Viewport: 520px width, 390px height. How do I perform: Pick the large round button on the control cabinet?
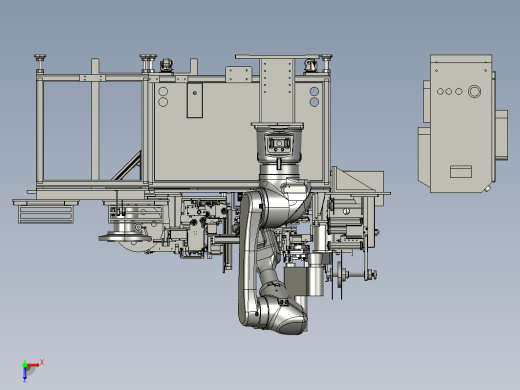coord(474,91)
